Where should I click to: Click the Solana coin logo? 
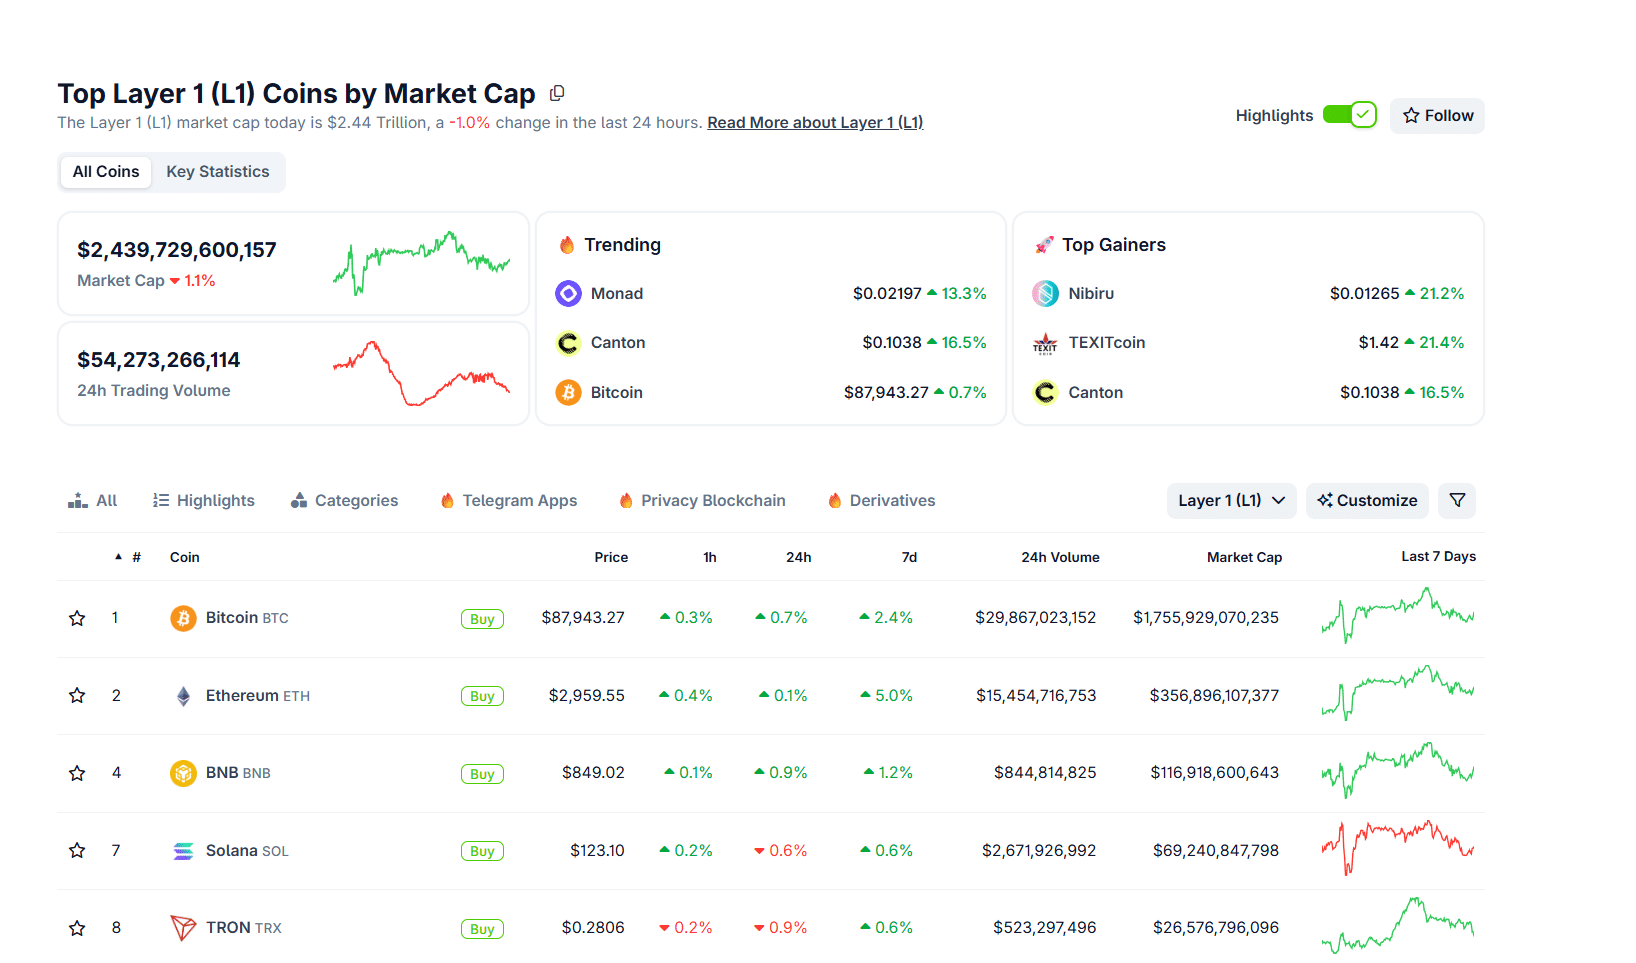tap(183, 851)
